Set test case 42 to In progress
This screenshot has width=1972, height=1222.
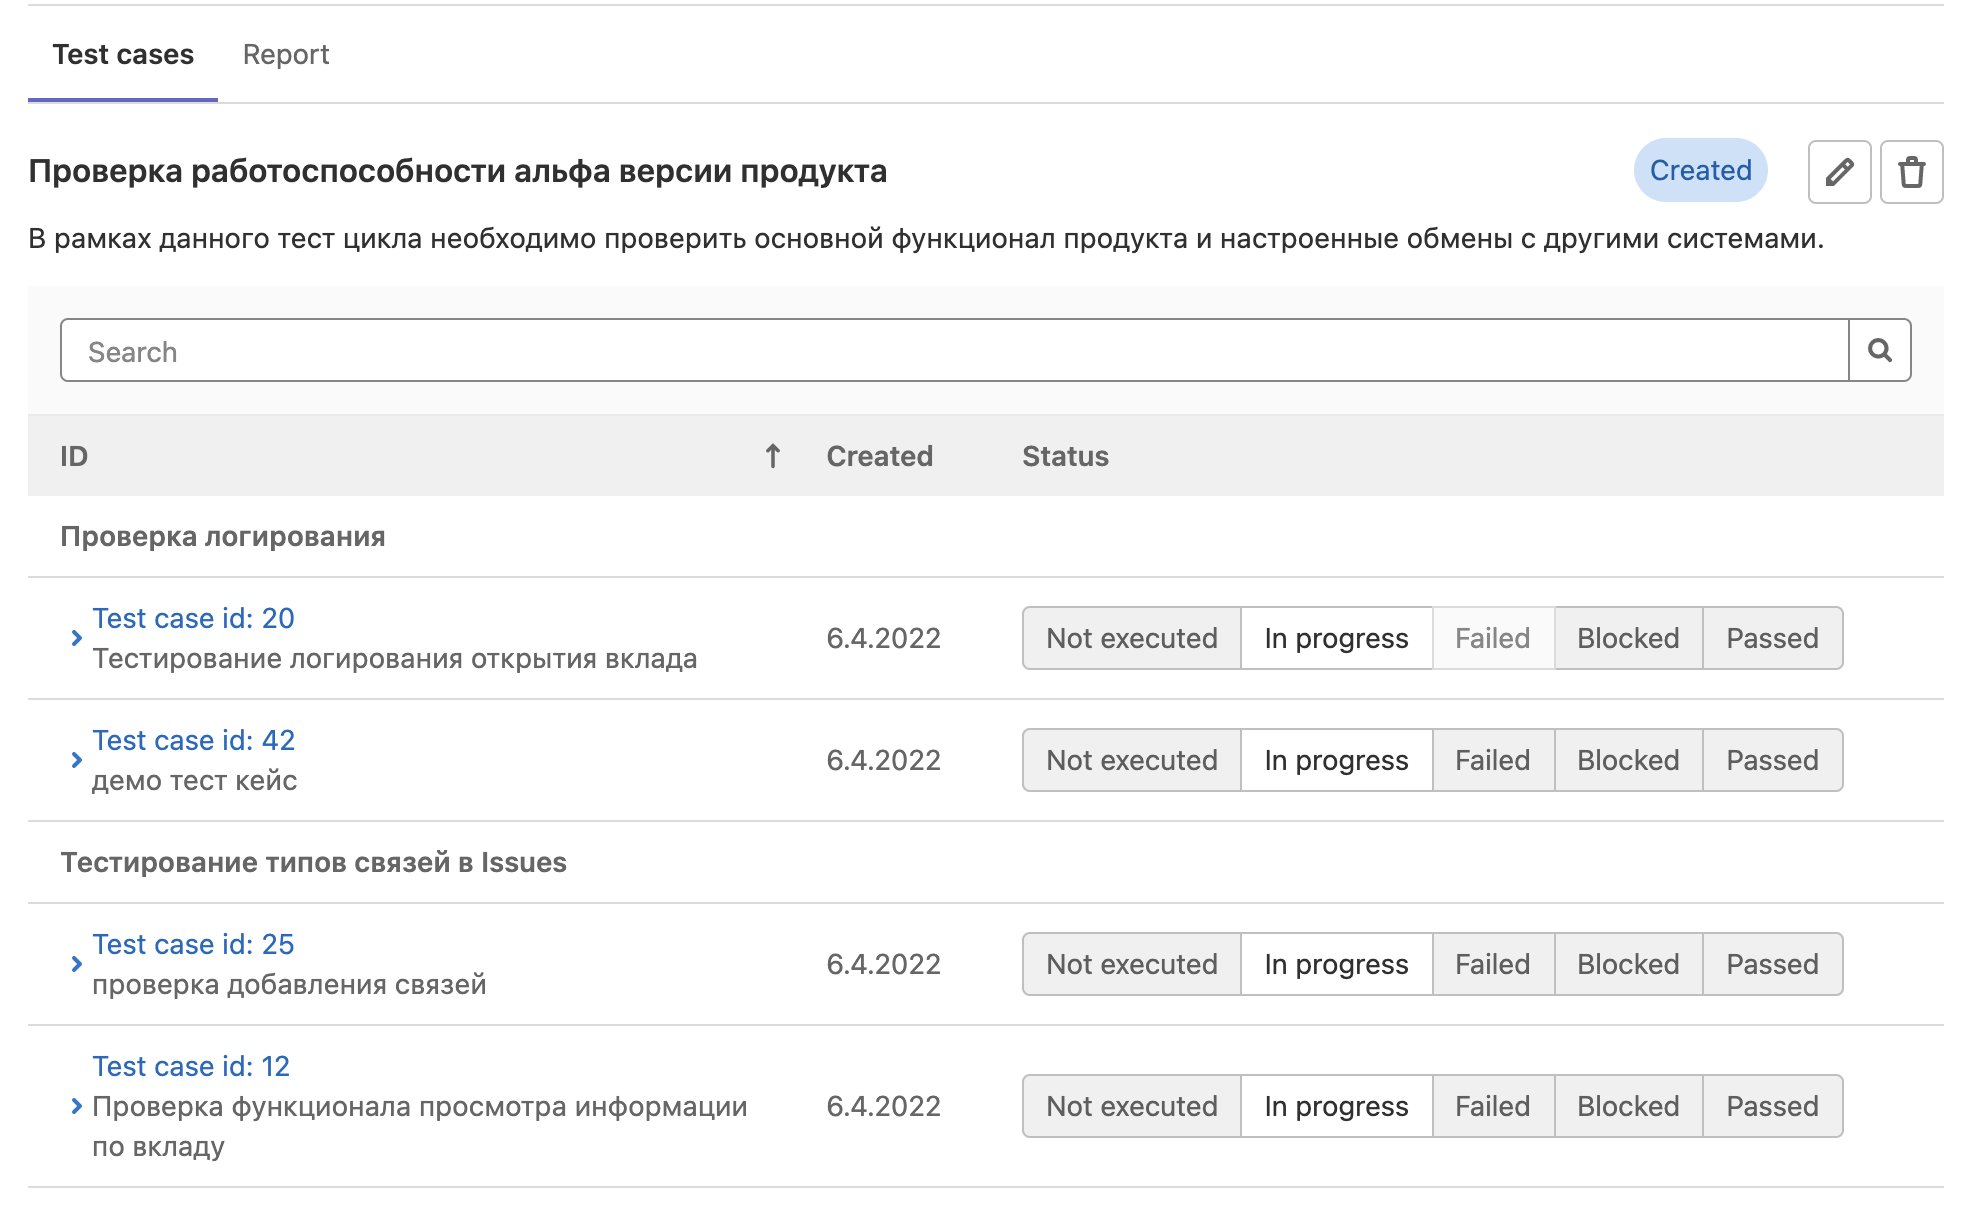pyautogui.click(x=1335, y=760)
